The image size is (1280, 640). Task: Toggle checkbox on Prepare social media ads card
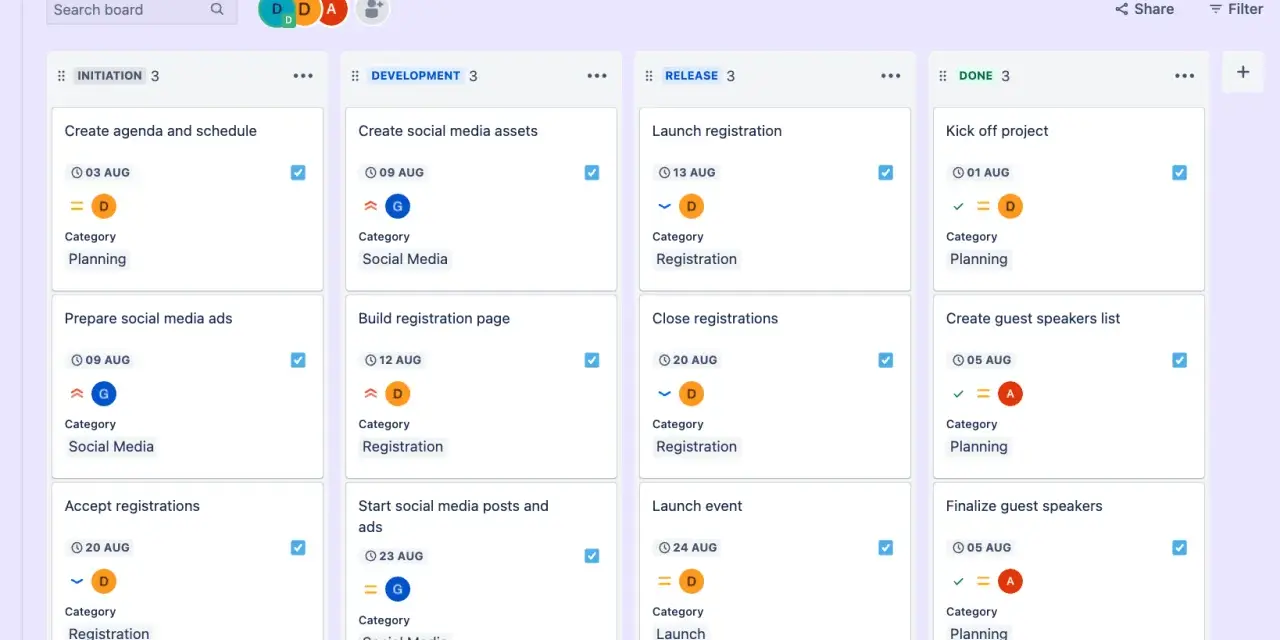coord(298,360)
